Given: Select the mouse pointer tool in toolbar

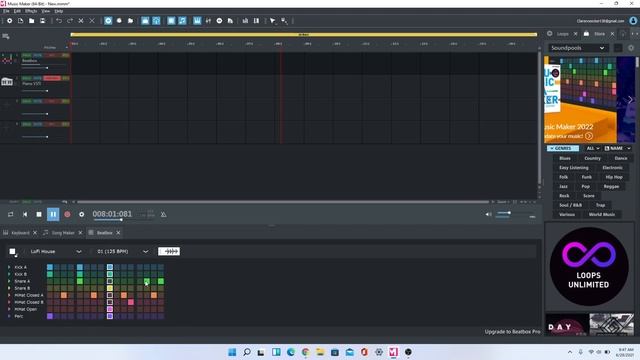Looking at the screenshot, I should tap(273, 21).
